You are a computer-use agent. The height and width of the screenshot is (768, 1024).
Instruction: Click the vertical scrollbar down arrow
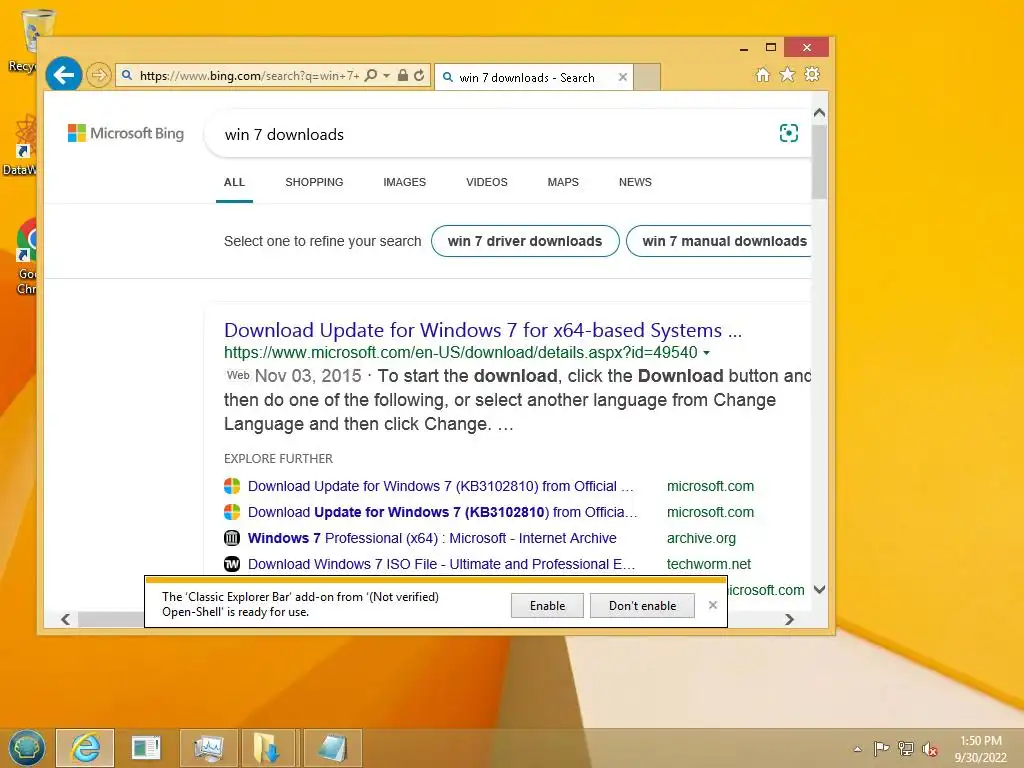tap(820, 590)
